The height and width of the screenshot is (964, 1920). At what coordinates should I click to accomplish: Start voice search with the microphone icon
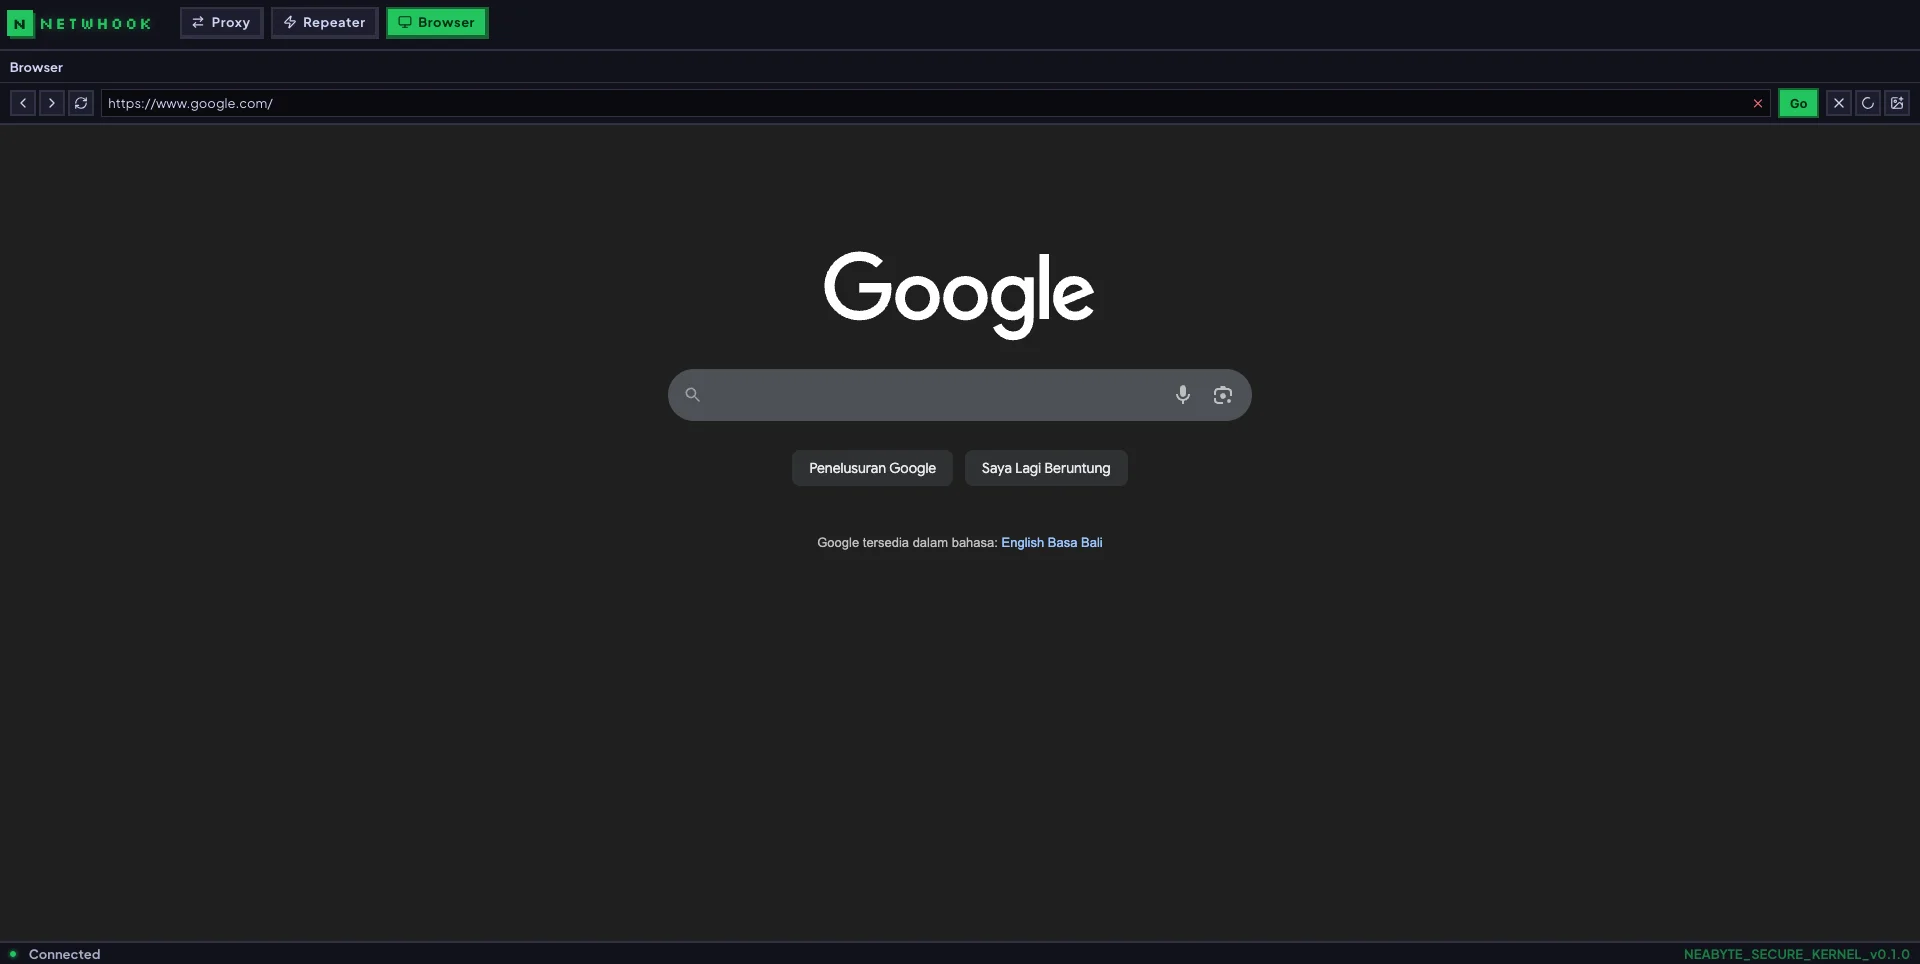point(1183,395)
